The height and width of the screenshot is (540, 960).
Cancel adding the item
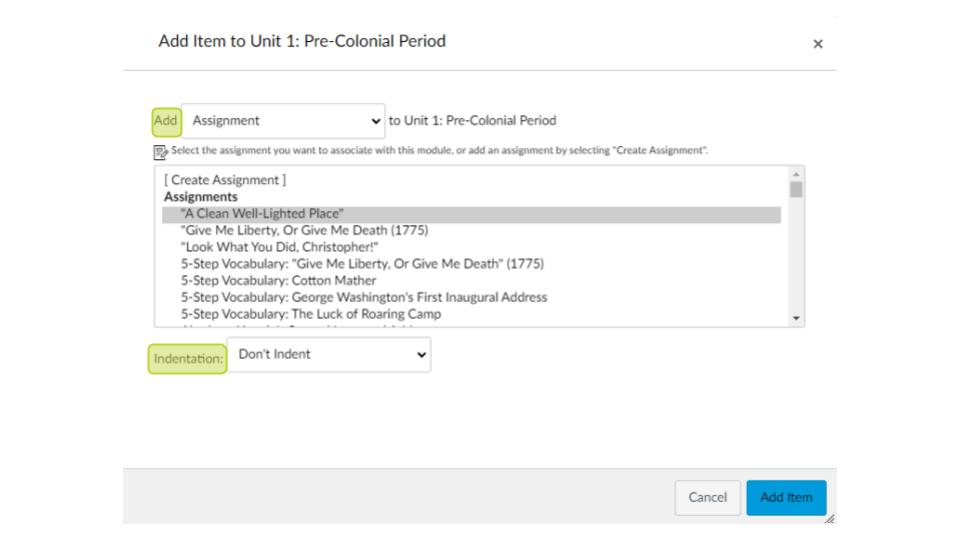708,497
